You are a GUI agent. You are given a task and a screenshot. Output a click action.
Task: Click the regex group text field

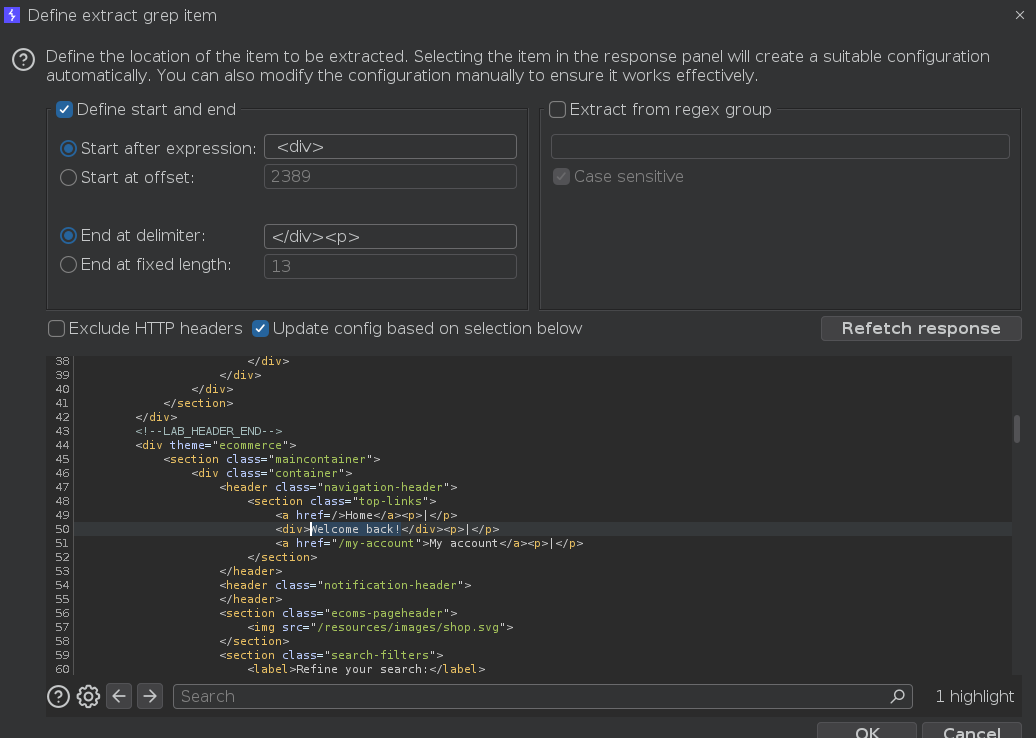click(x=780, y=147)
